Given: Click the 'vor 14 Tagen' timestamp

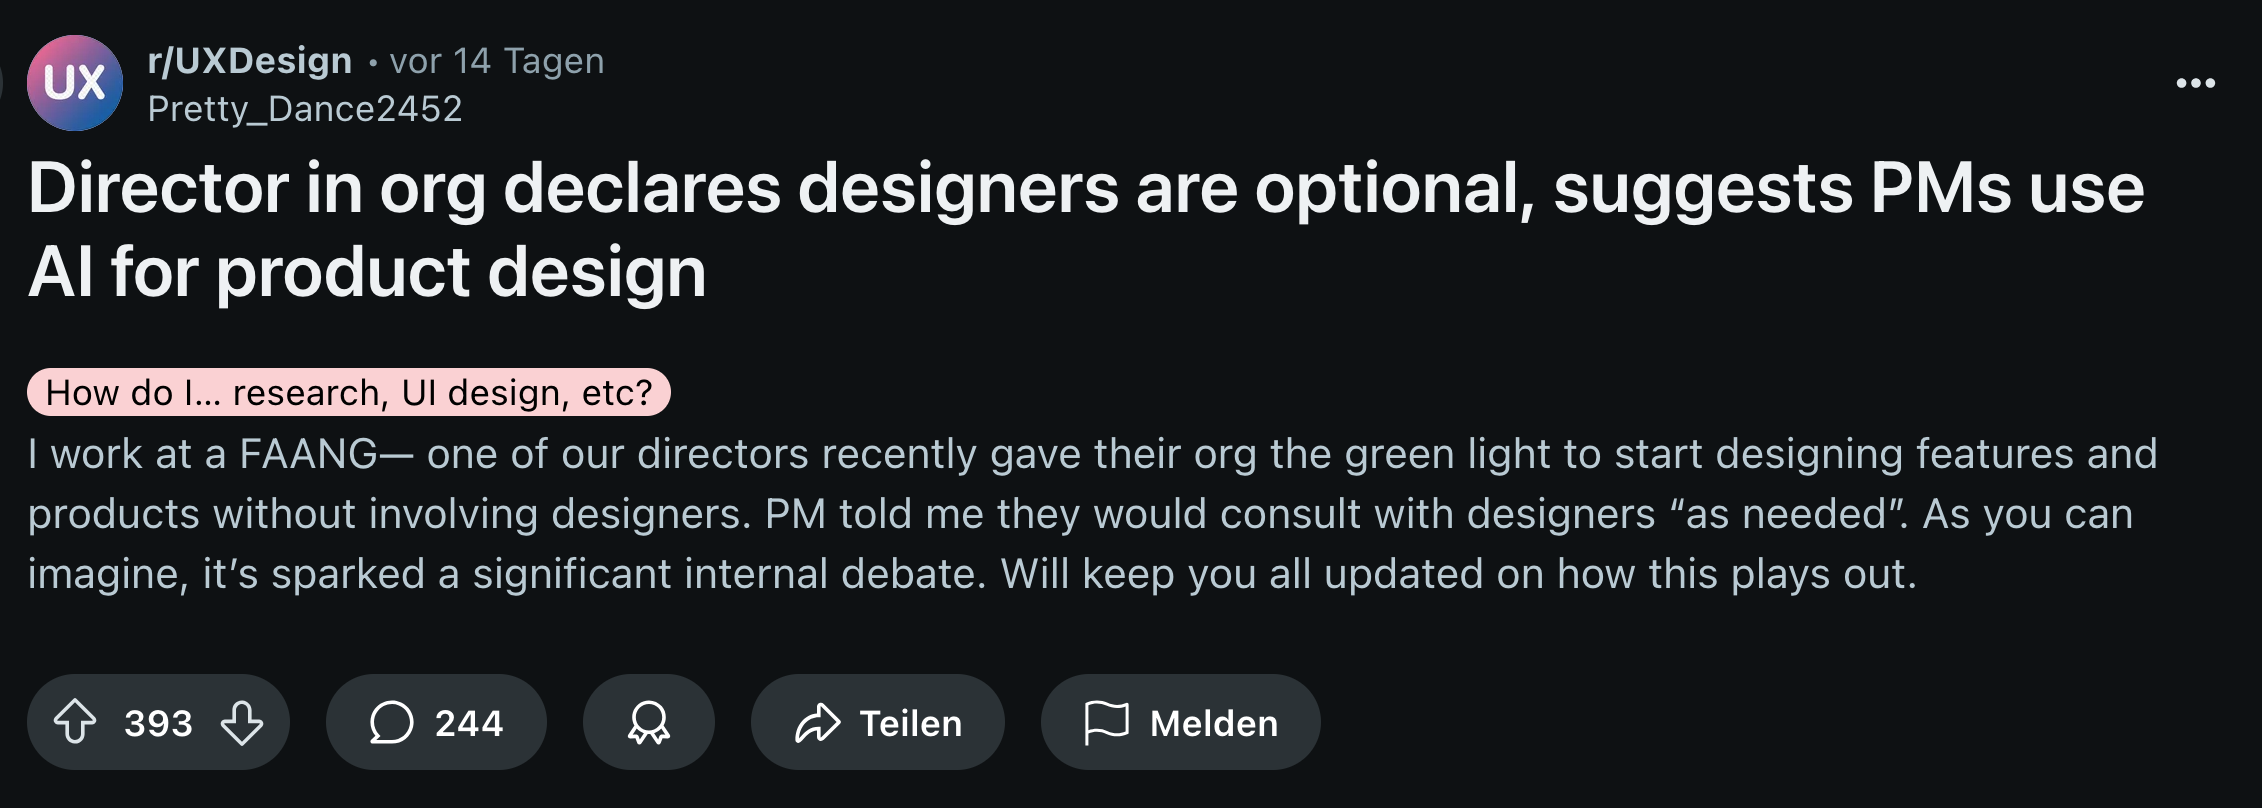Looking at the screenshot, I should pos(497,61).
